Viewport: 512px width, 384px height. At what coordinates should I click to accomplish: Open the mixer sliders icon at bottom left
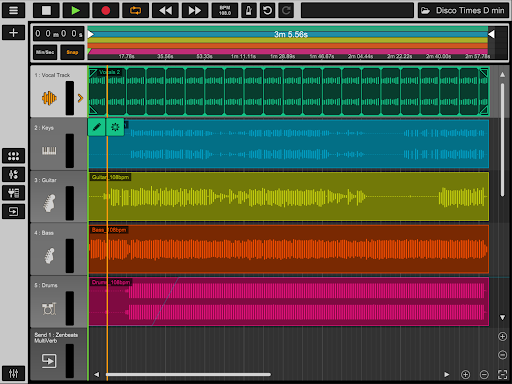point(13,373)
